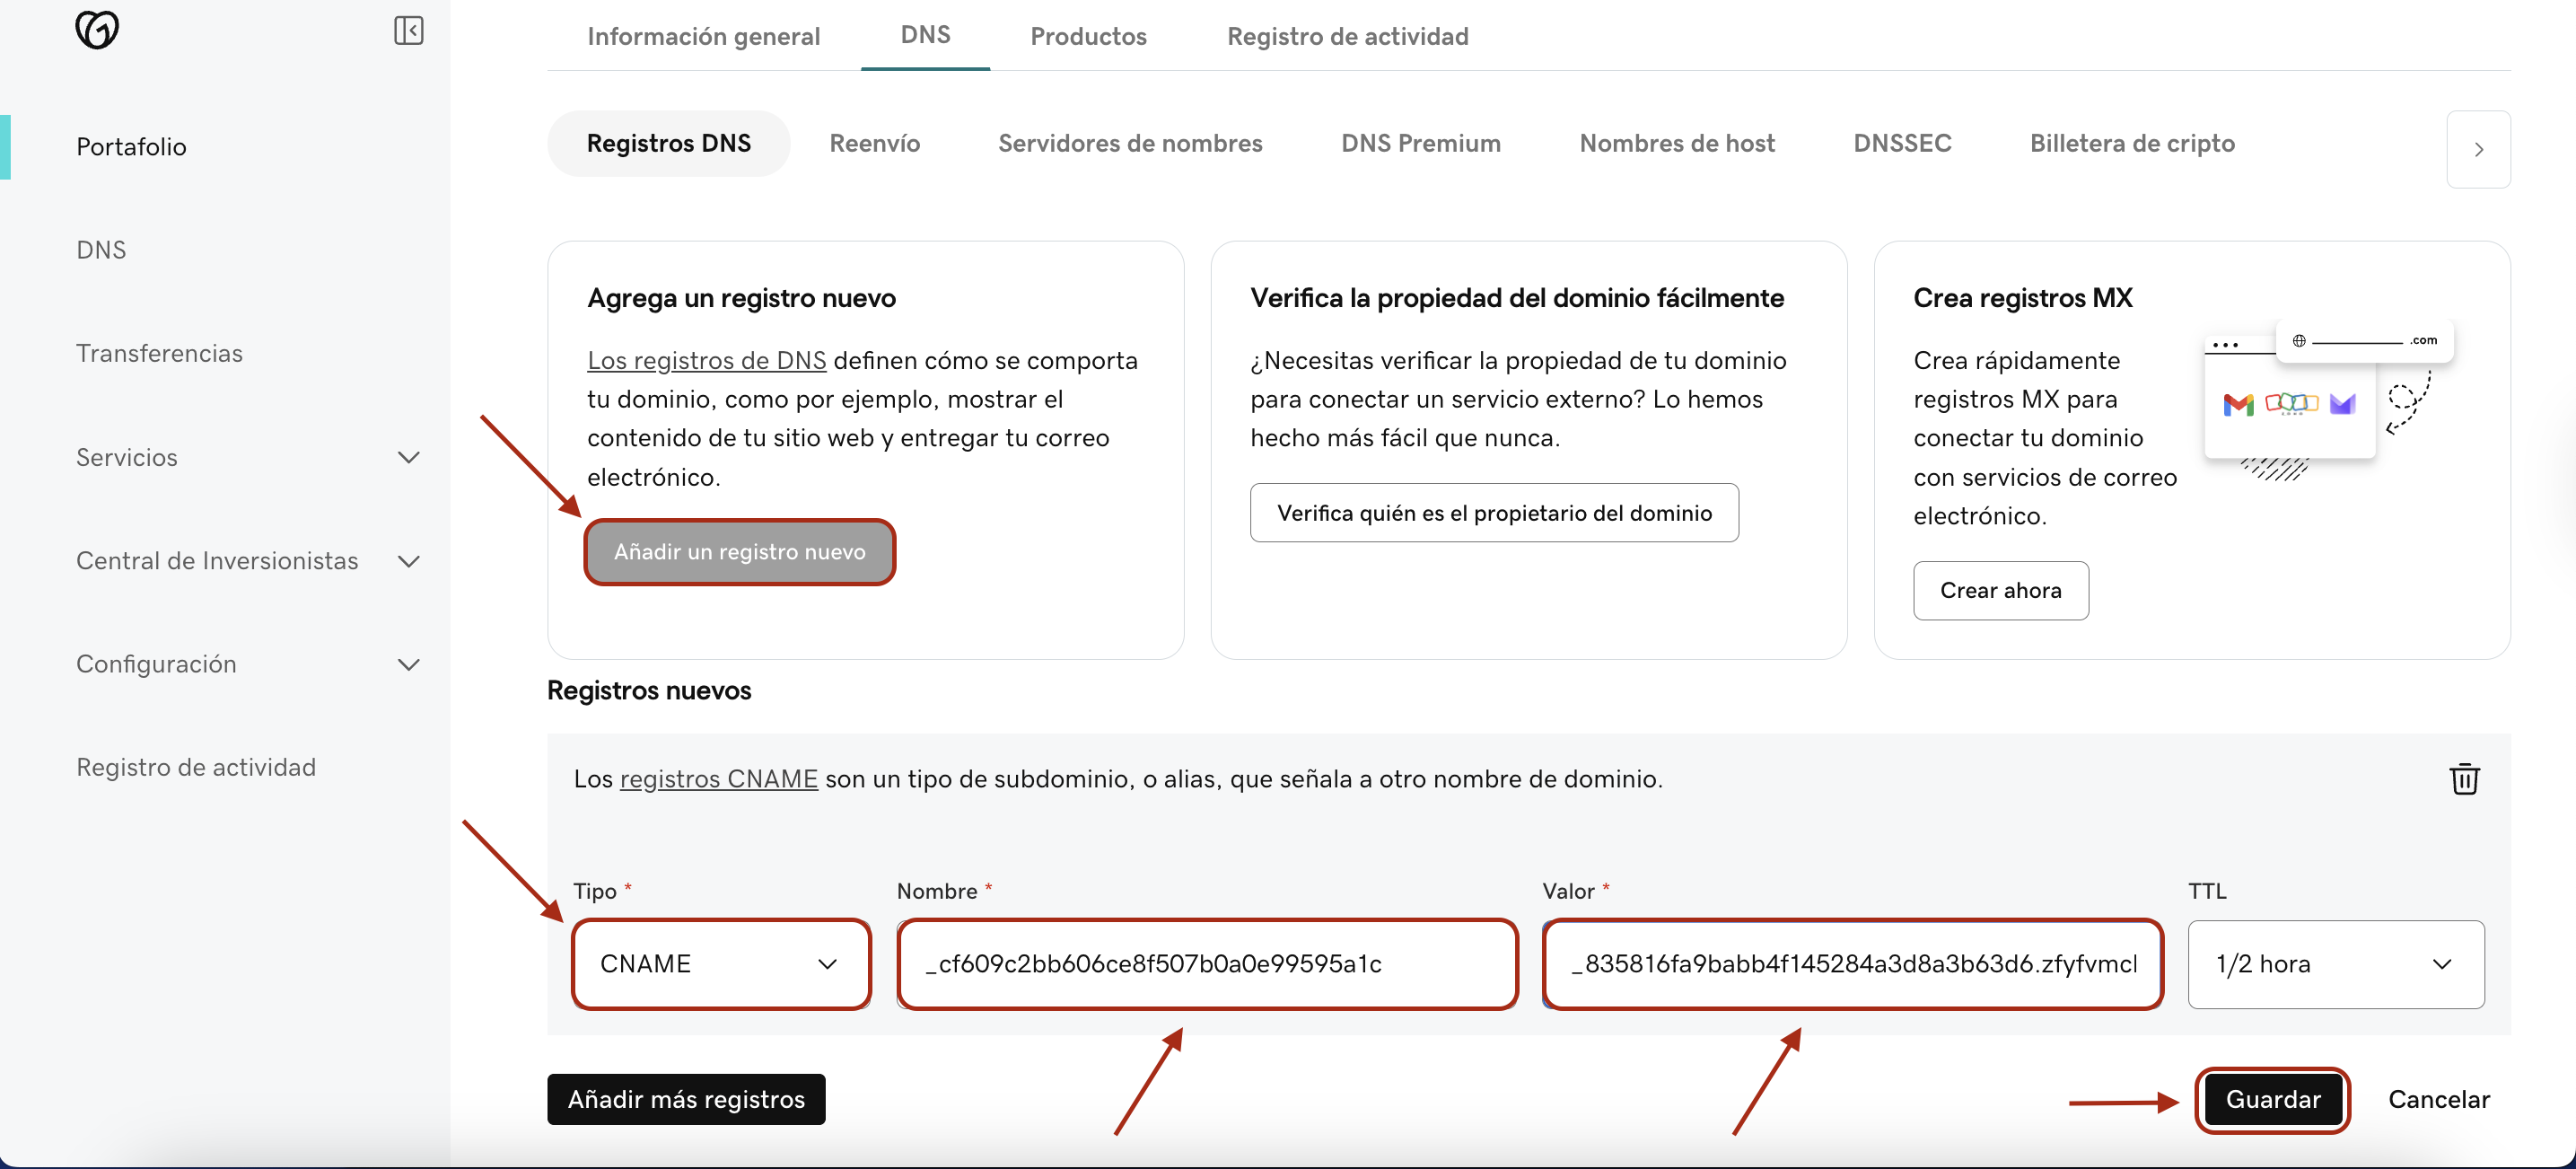
Task: Follow the registros CNAME link
Action: [x=718, y=779]
